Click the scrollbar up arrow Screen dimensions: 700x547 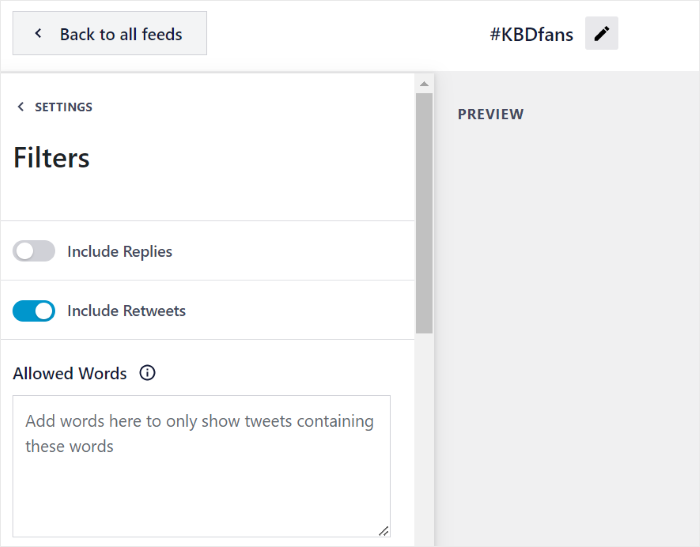tap(424, 84)
